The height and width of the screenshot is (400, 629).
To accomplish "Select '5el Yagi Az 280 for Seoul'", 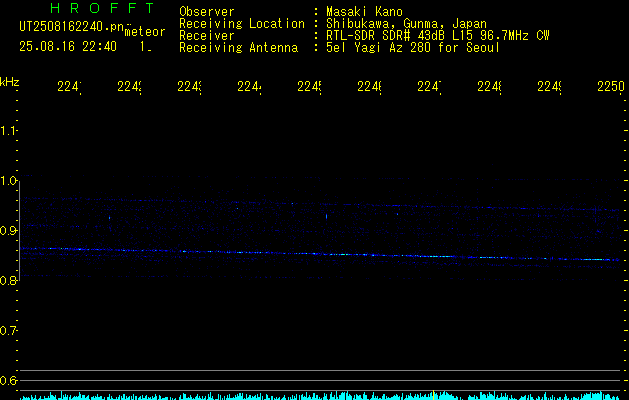I will point(413,48).
